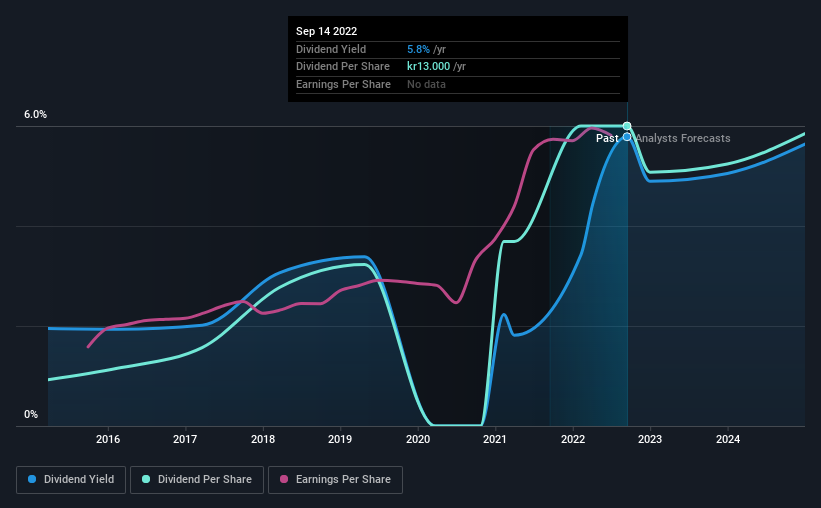Screen dimensions: 821x508
Task: Toggle the Earnings Per Share legend button
Action: click(335, 480)
